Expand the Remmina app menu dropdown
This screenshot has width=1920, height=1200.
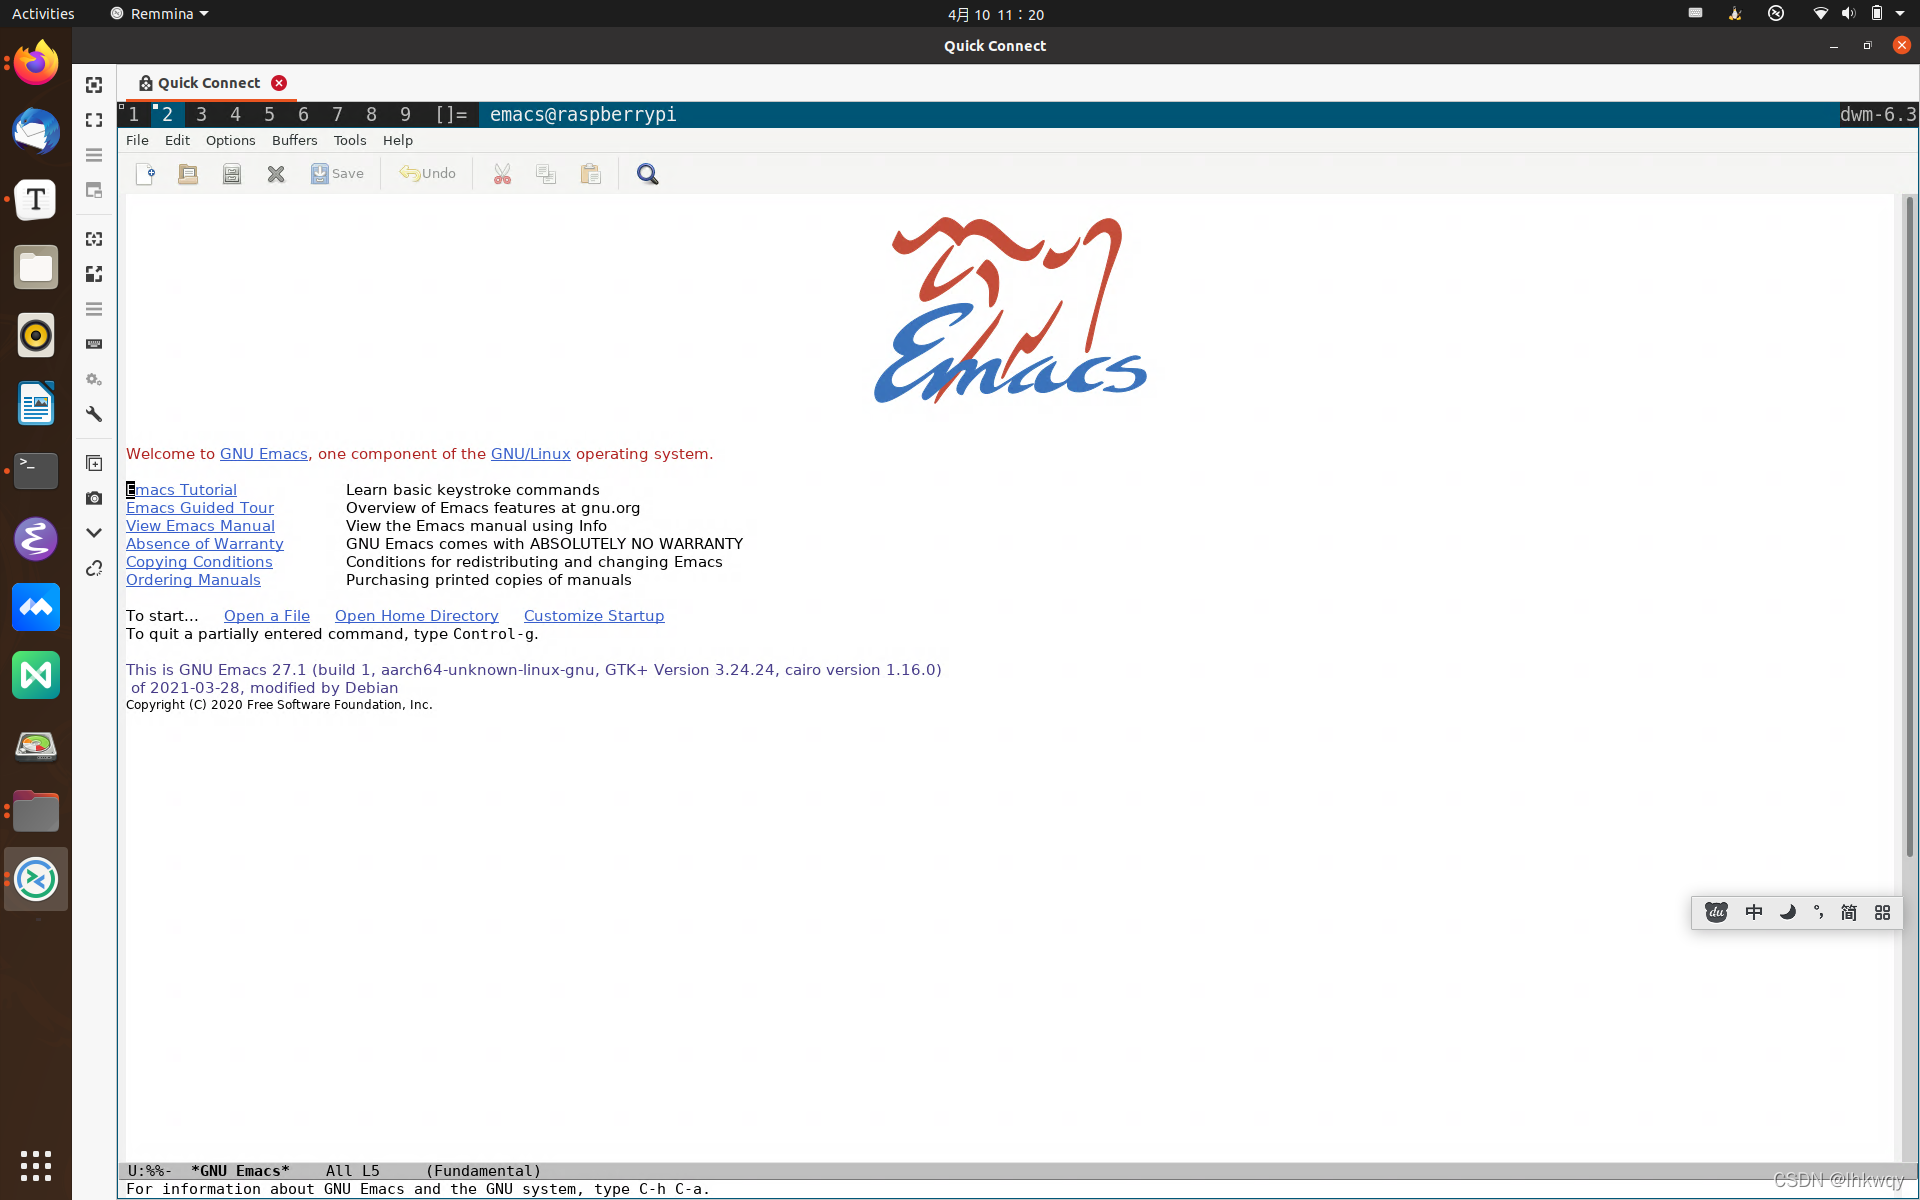[x=204, y=14]
